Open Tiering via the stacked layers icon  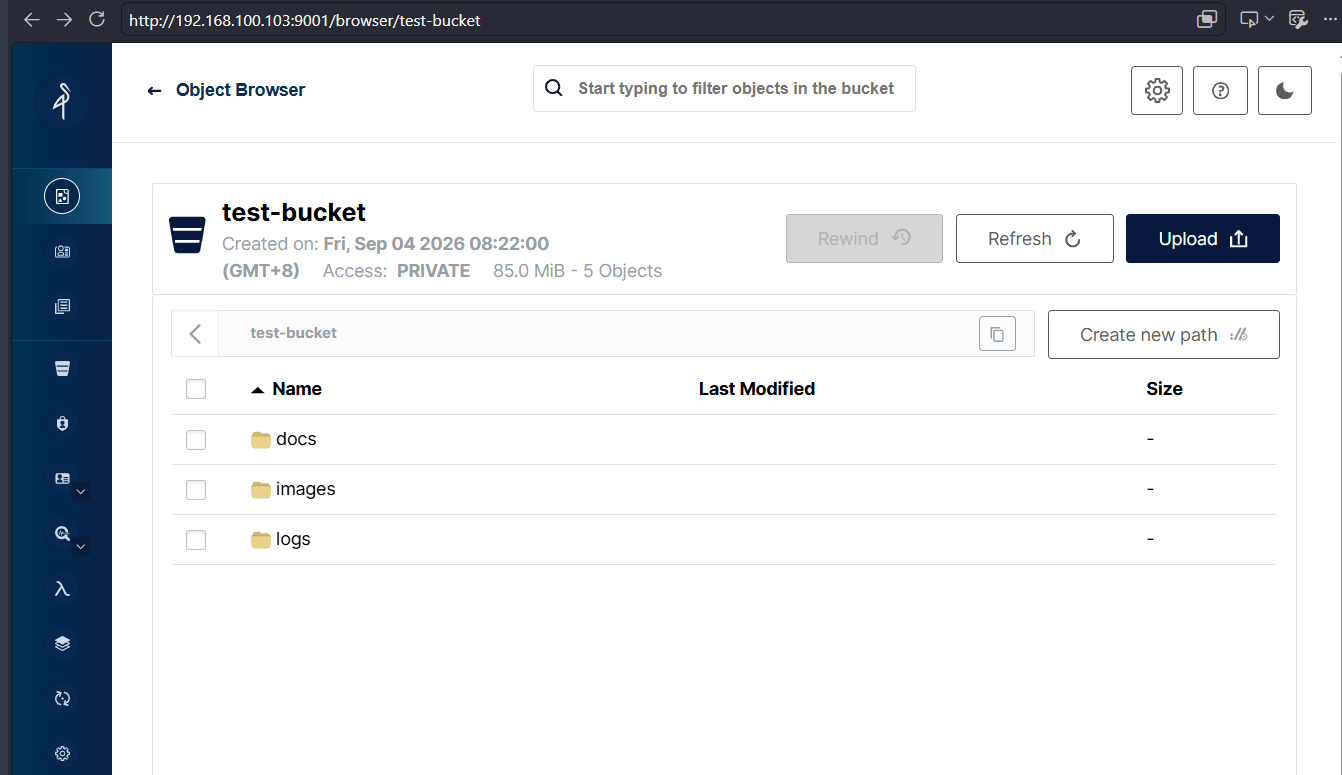click(62, 644)
